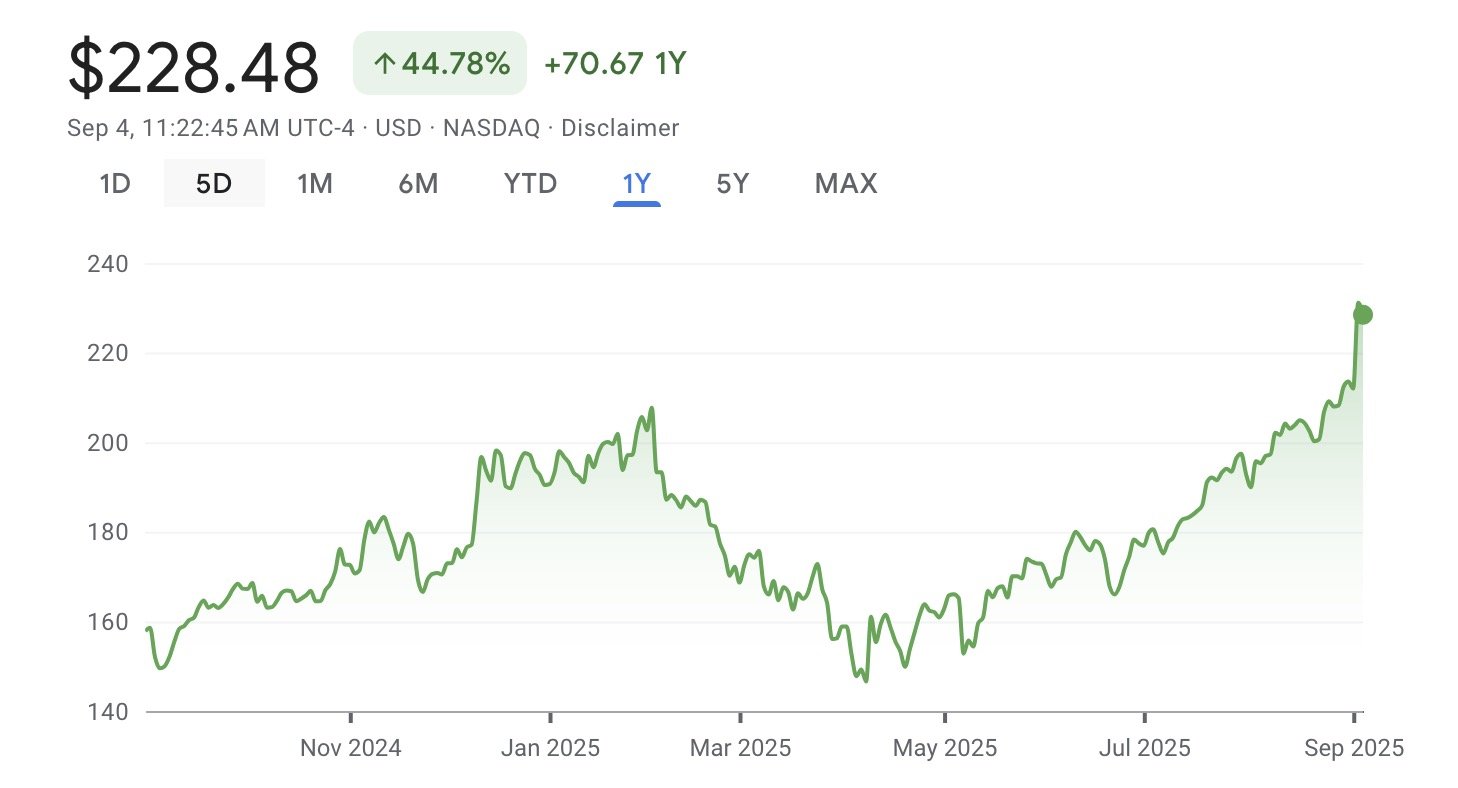Image resolution: width=1458 pixels, height=788 pixels.
Task: Select the 5D range tab
Action: pyautogui.click(x=214, y=184)
